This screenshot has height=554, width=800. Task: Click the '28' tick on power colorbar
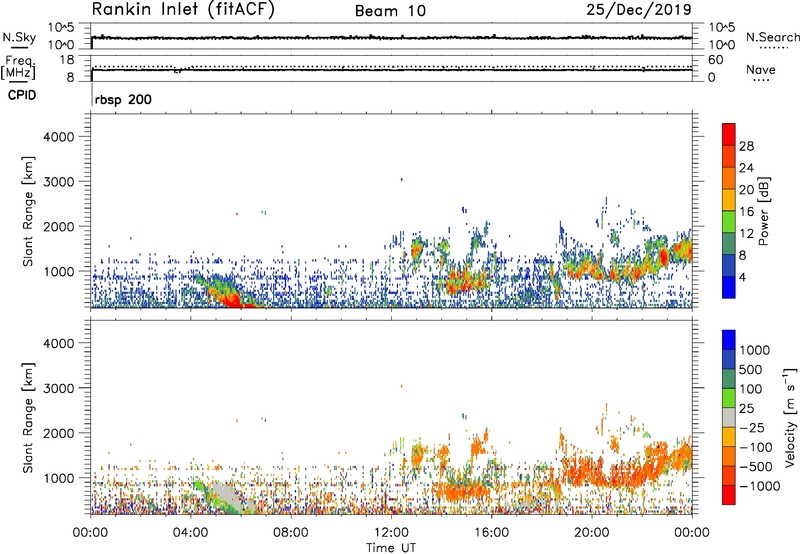tap(746, 146)
